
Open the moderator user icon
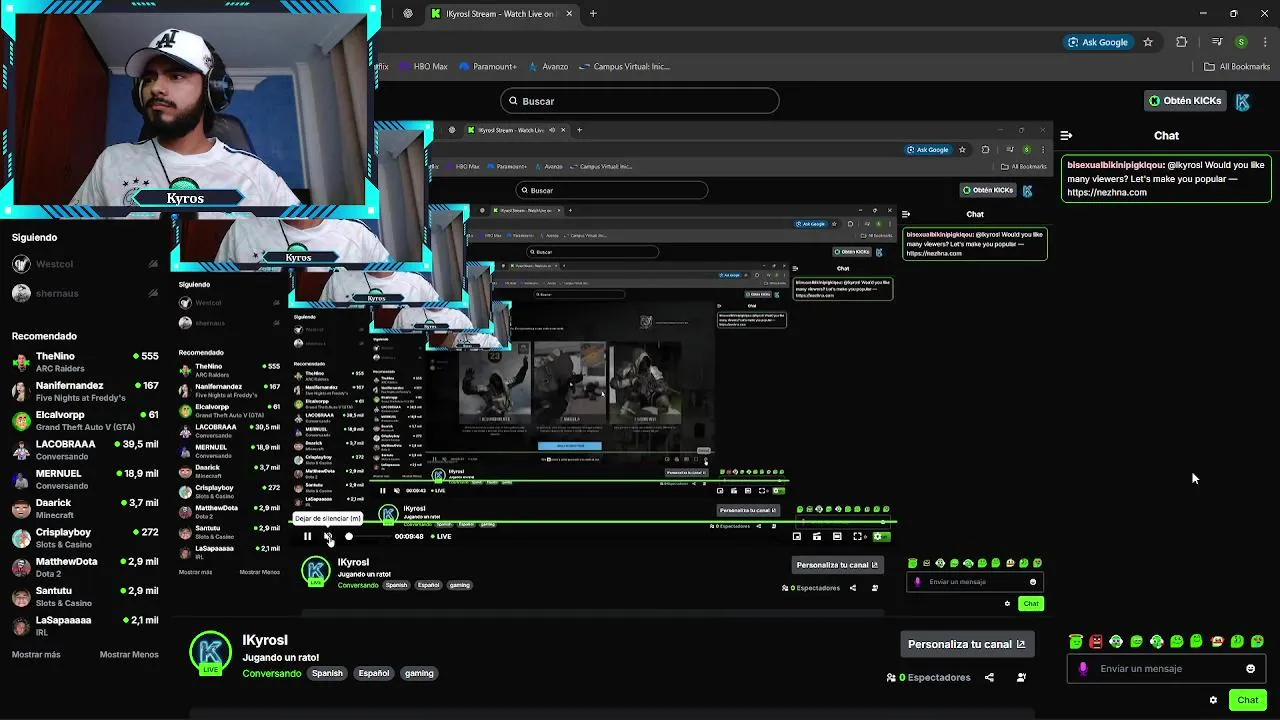coord(1021,677)
